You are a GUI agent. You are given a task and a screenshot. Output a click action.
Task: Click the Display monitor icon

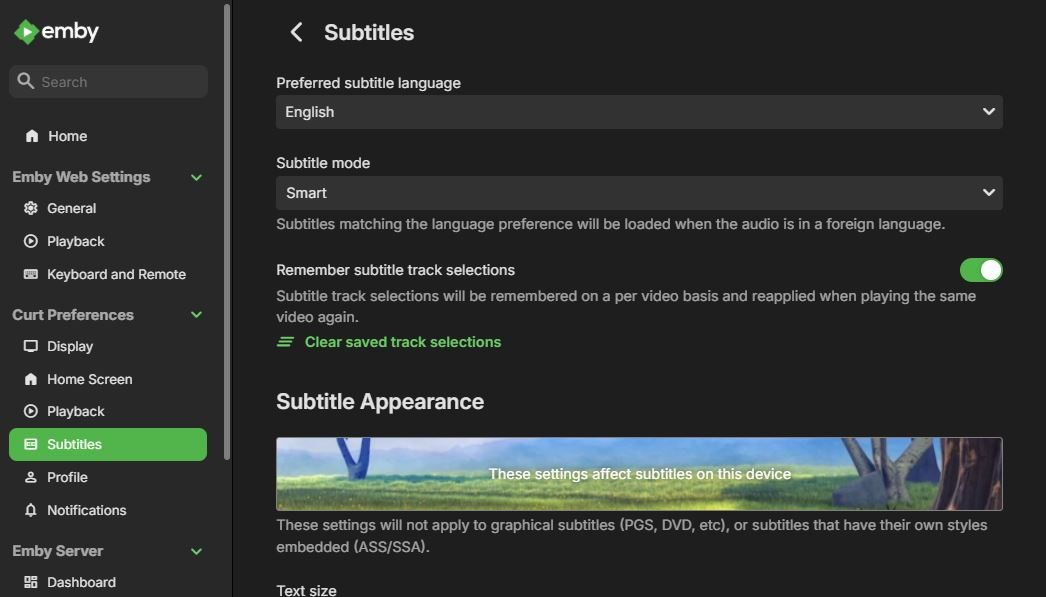coord(31,346)
